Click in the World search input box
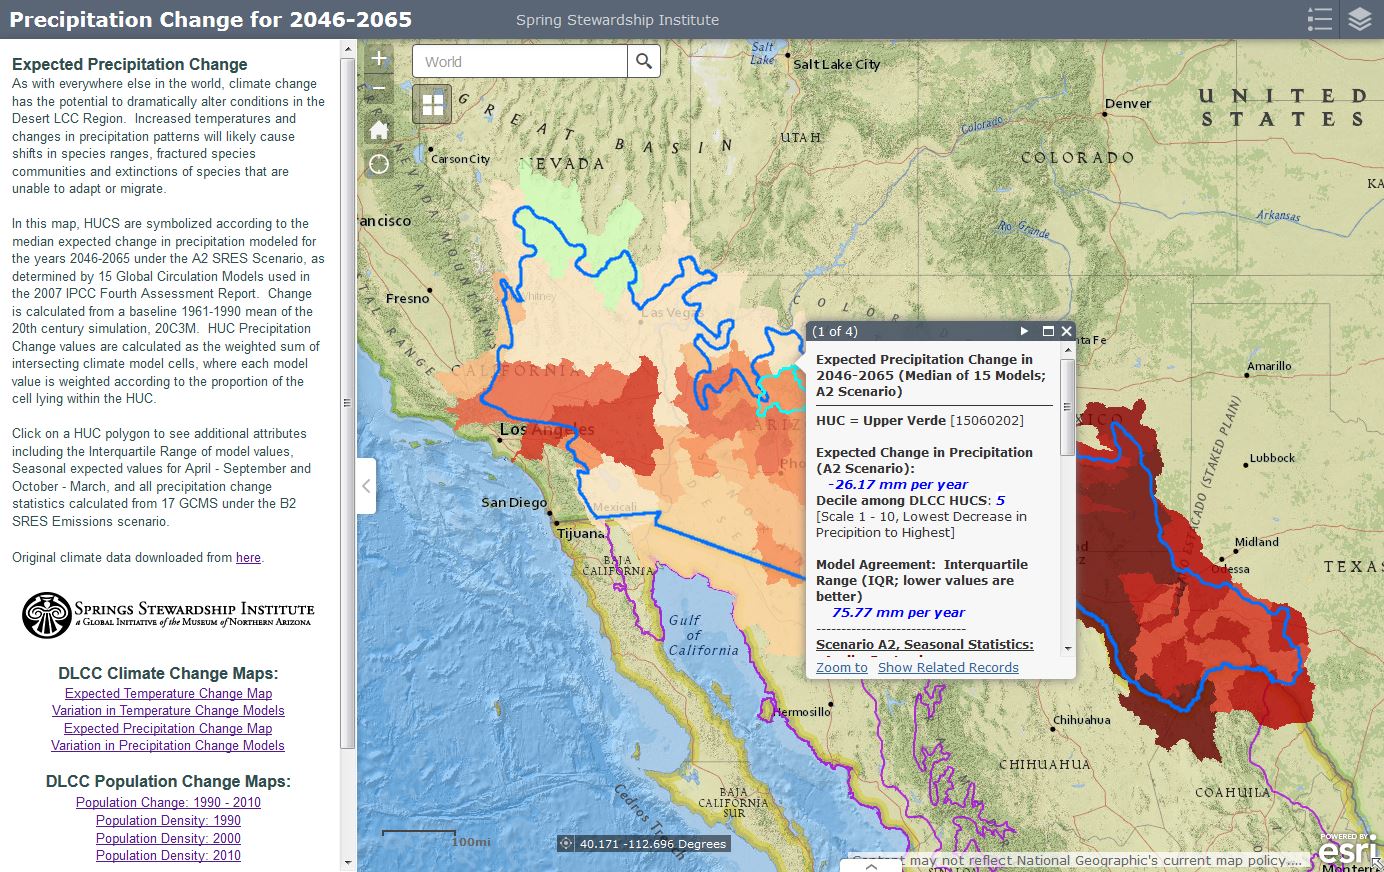Screen dimensions: 1384x872 (x=520, y=61)
